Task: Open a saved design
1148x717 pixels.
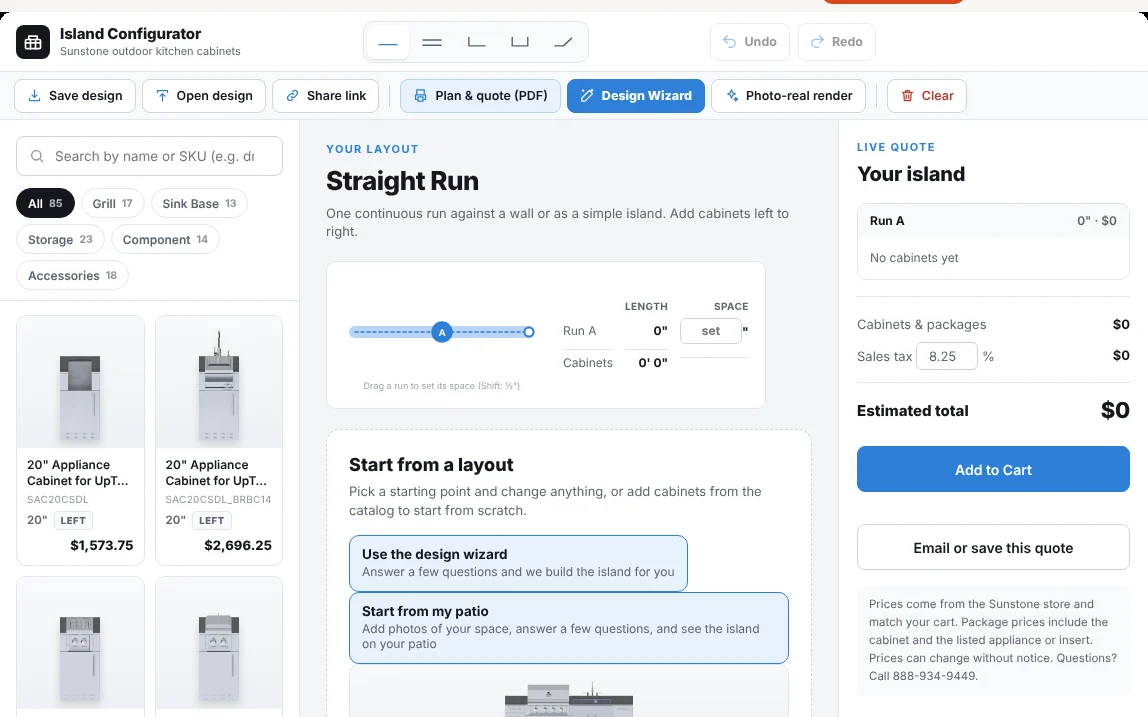Action: tap(204, 96)
